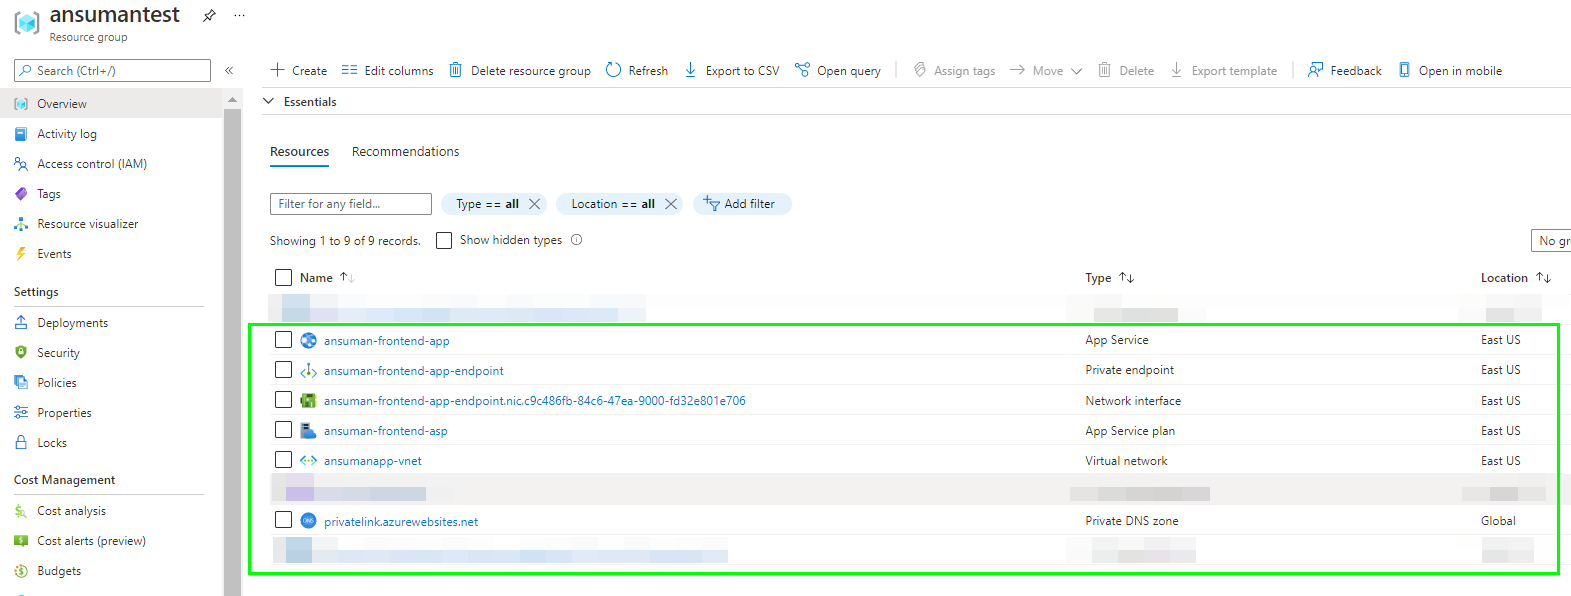Open the Location == all filter

click(613, 204)
